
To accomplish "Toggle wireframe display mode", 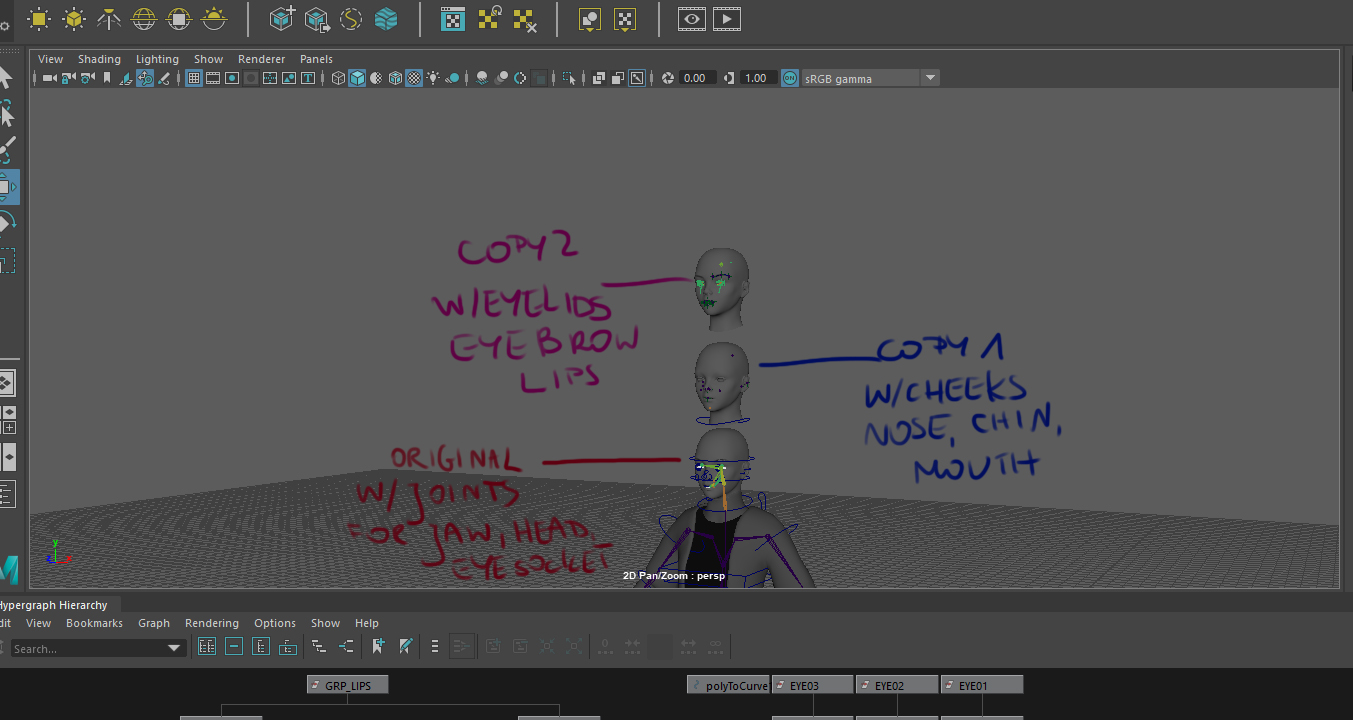I will coord(338,78).
